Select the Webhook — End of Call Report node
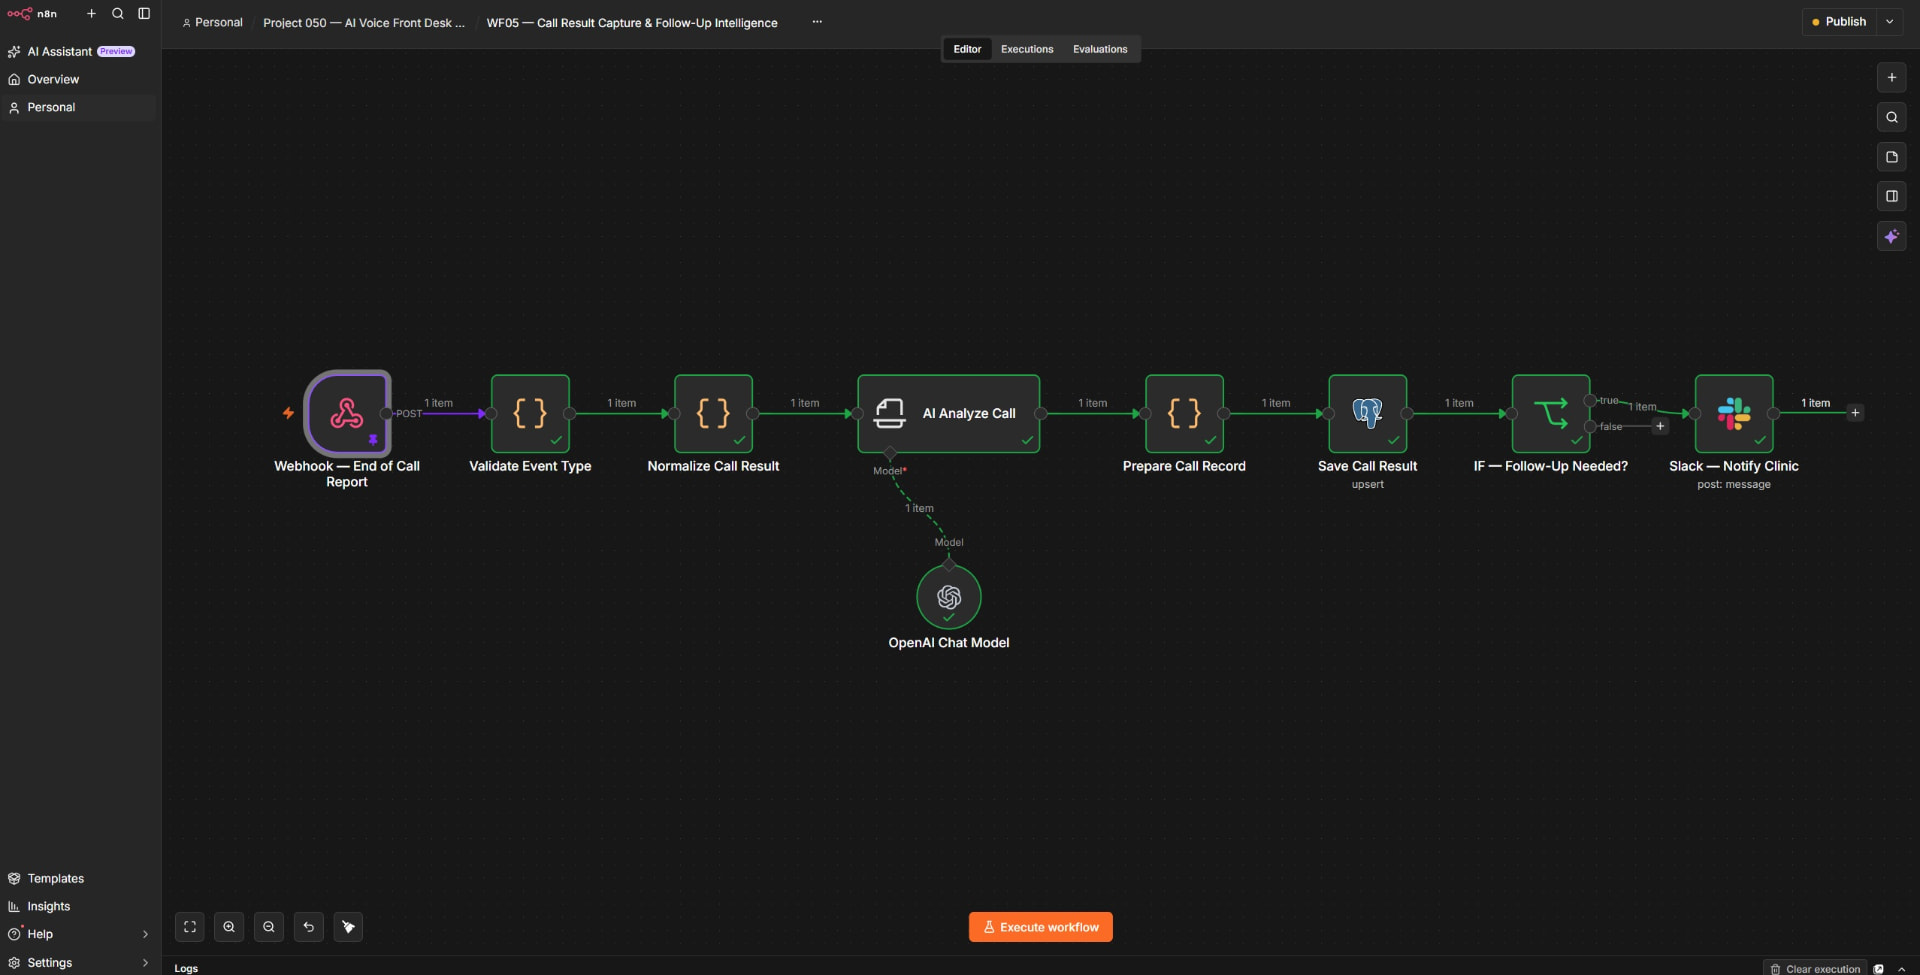 tap(347, 413)
